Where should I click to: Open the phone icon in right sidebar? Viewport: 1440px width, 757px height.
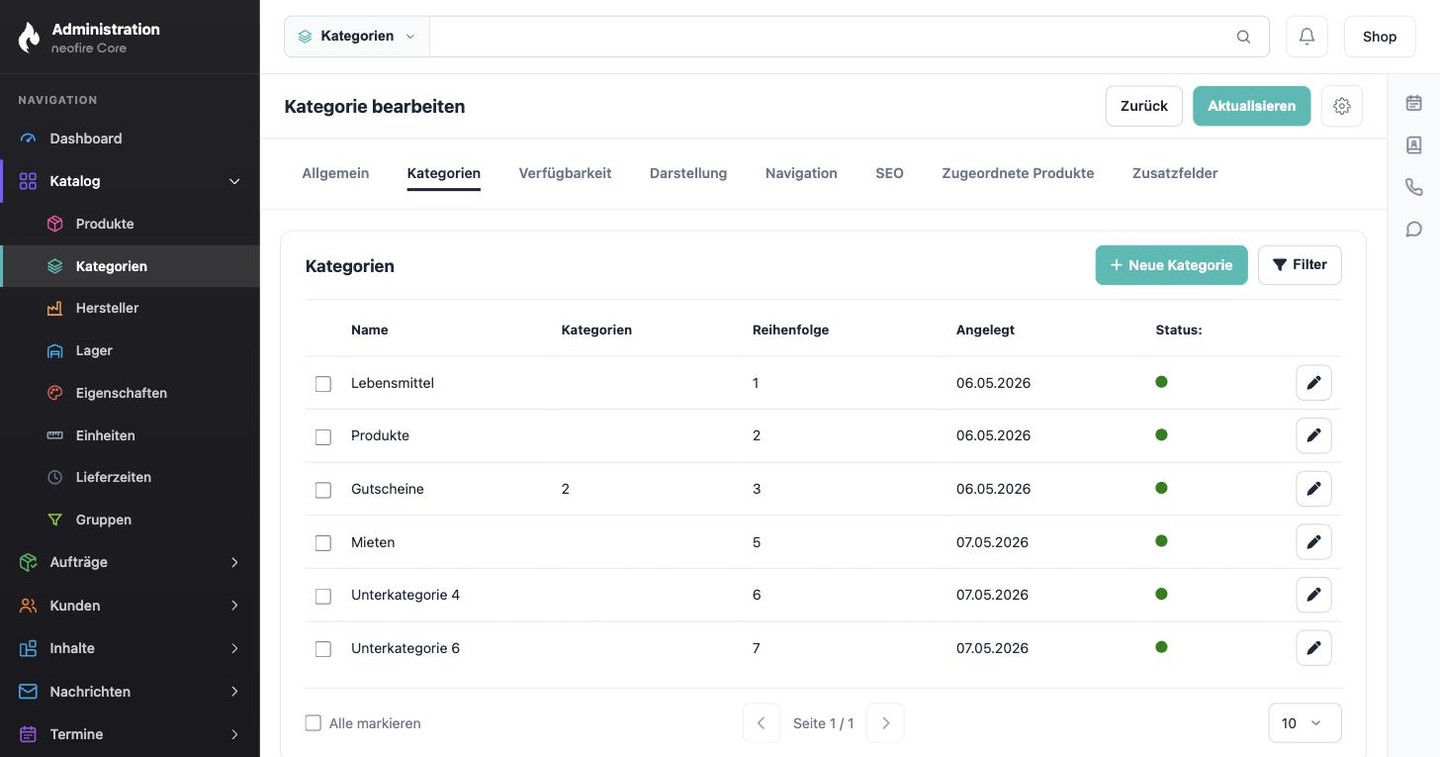point(1413,187)
